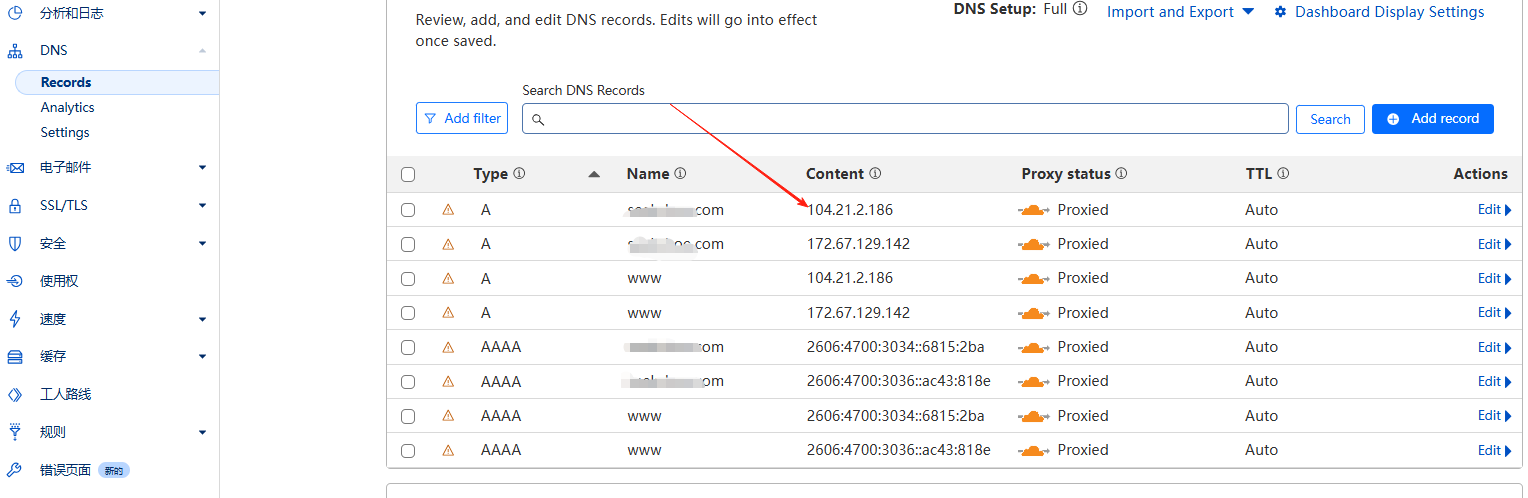
Task: Toggle the select-all checkbox in table header
Action: [x=408, y=175]
